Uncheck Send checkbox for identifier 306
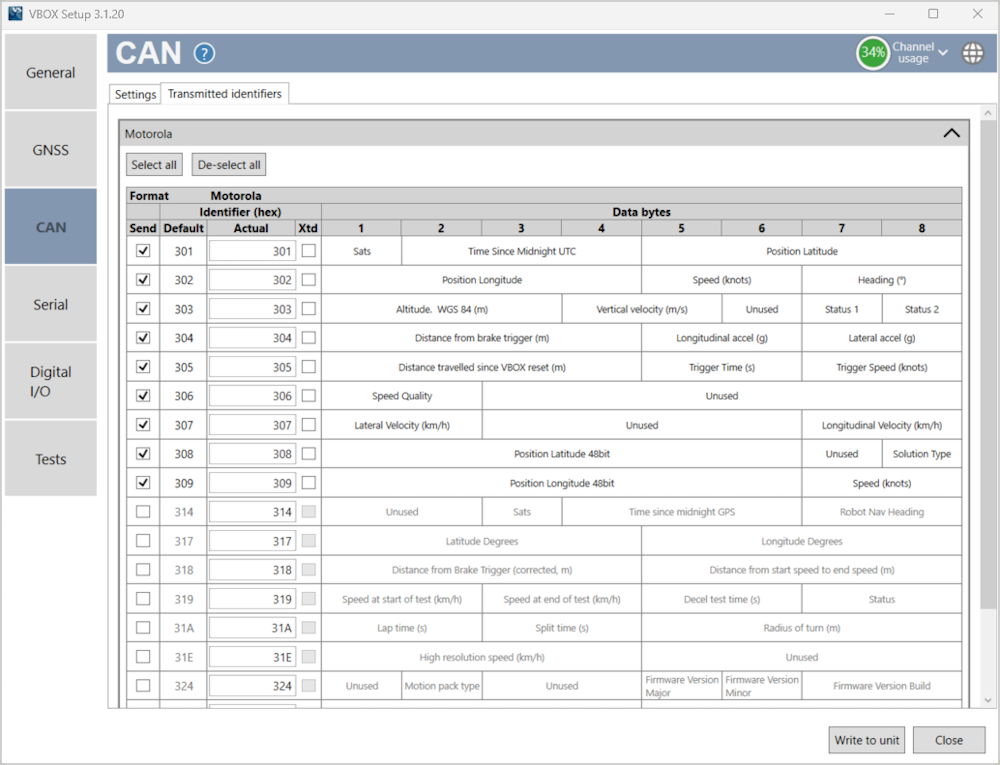 pos(143,395)
